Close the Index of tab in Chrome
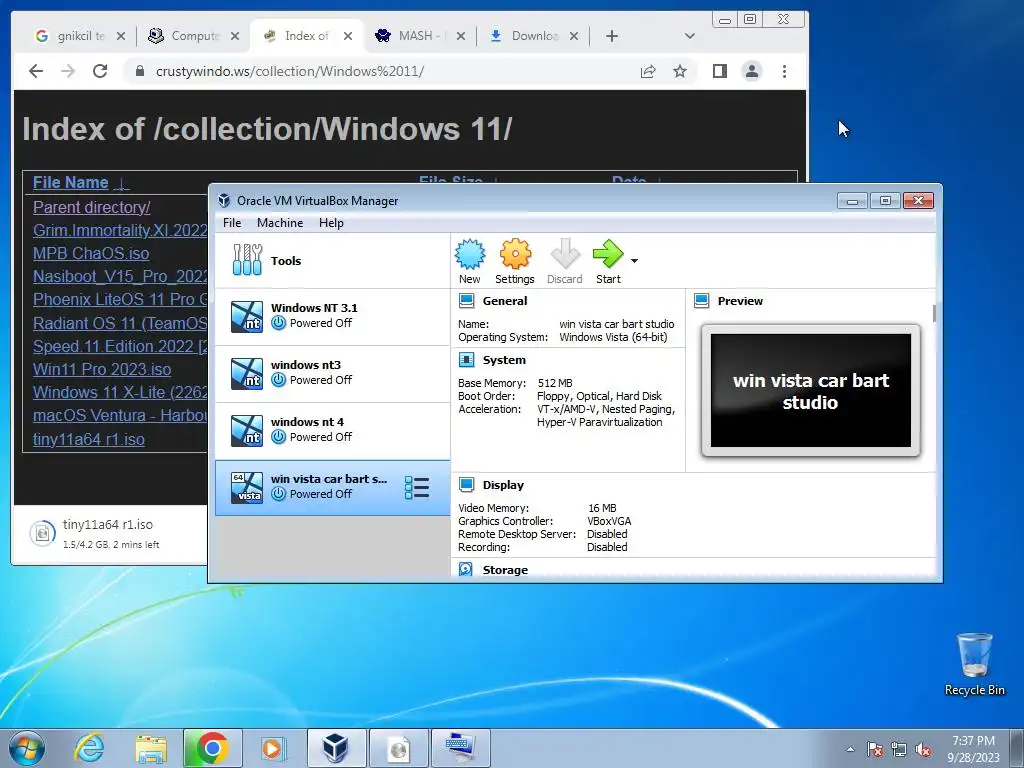The height and width of the screenshot is (768, 1024). (x=348, y=36)
